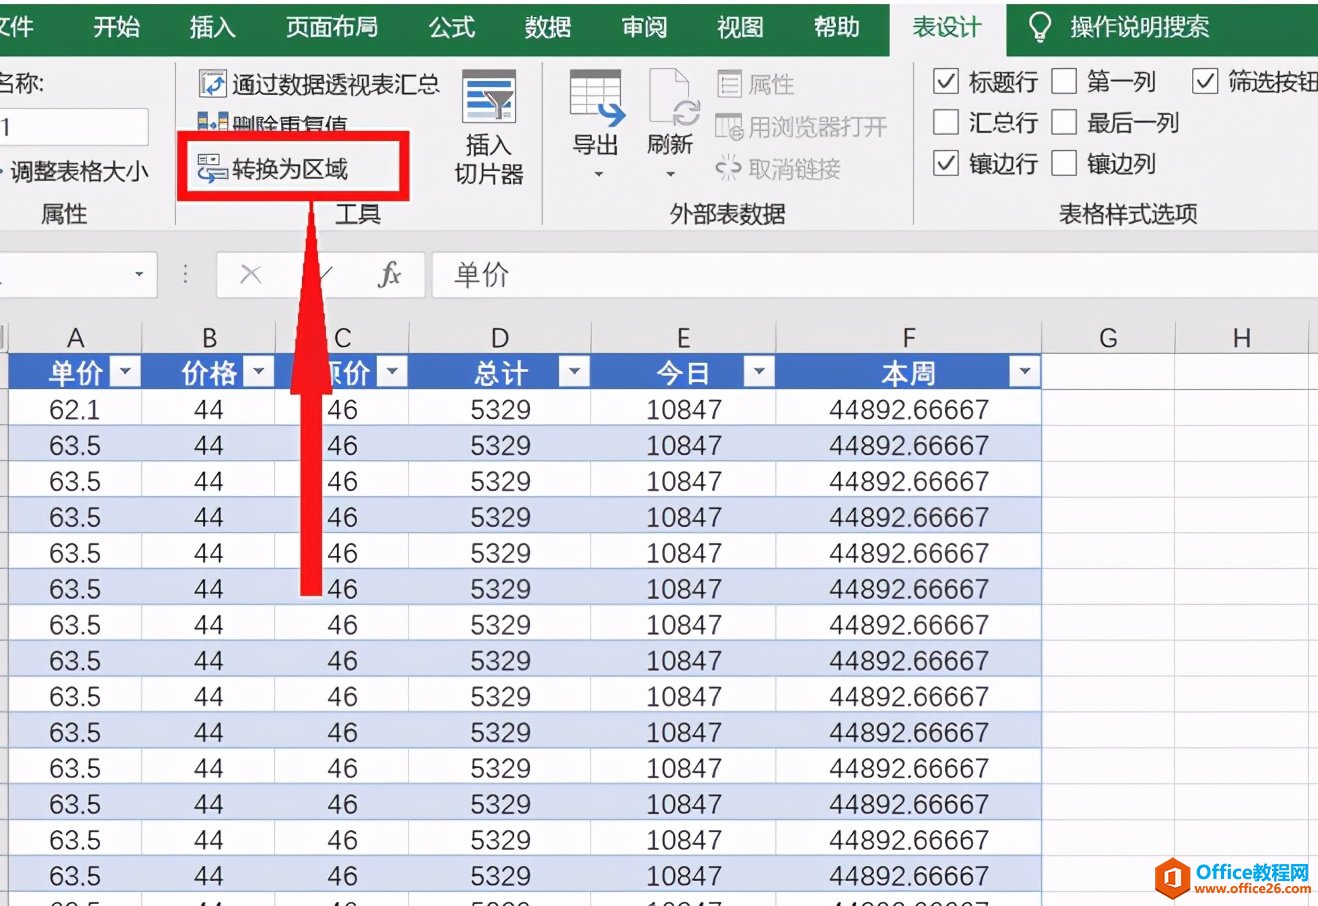The height and width of the screenshot is (906, 1318).
Task: Open the filter dropdown for 单价 column
Action: coord(125,373)
